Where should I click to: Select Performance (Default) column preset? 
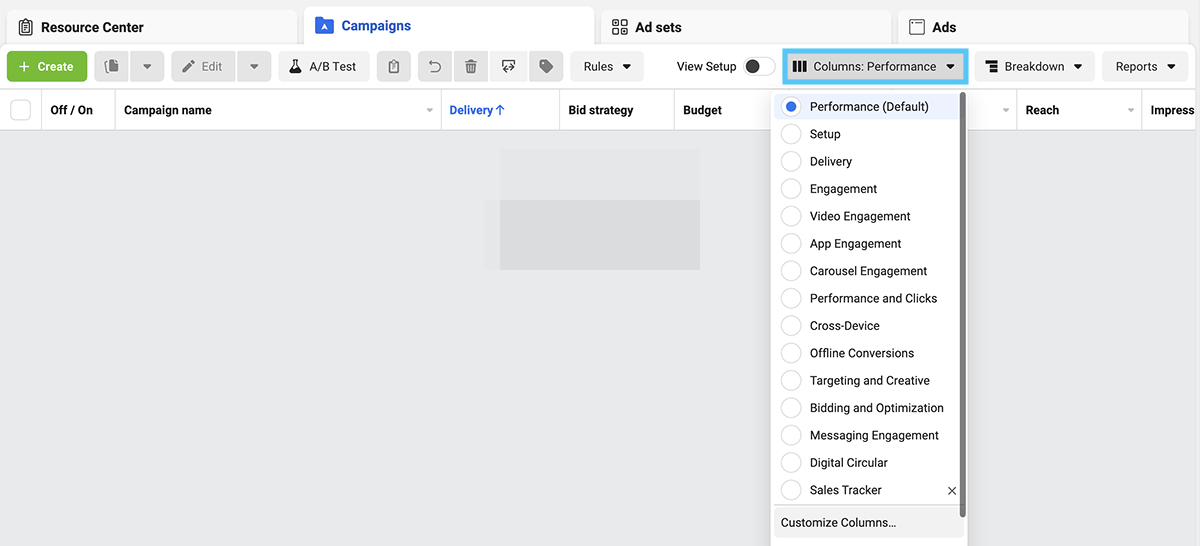(867, 107)
